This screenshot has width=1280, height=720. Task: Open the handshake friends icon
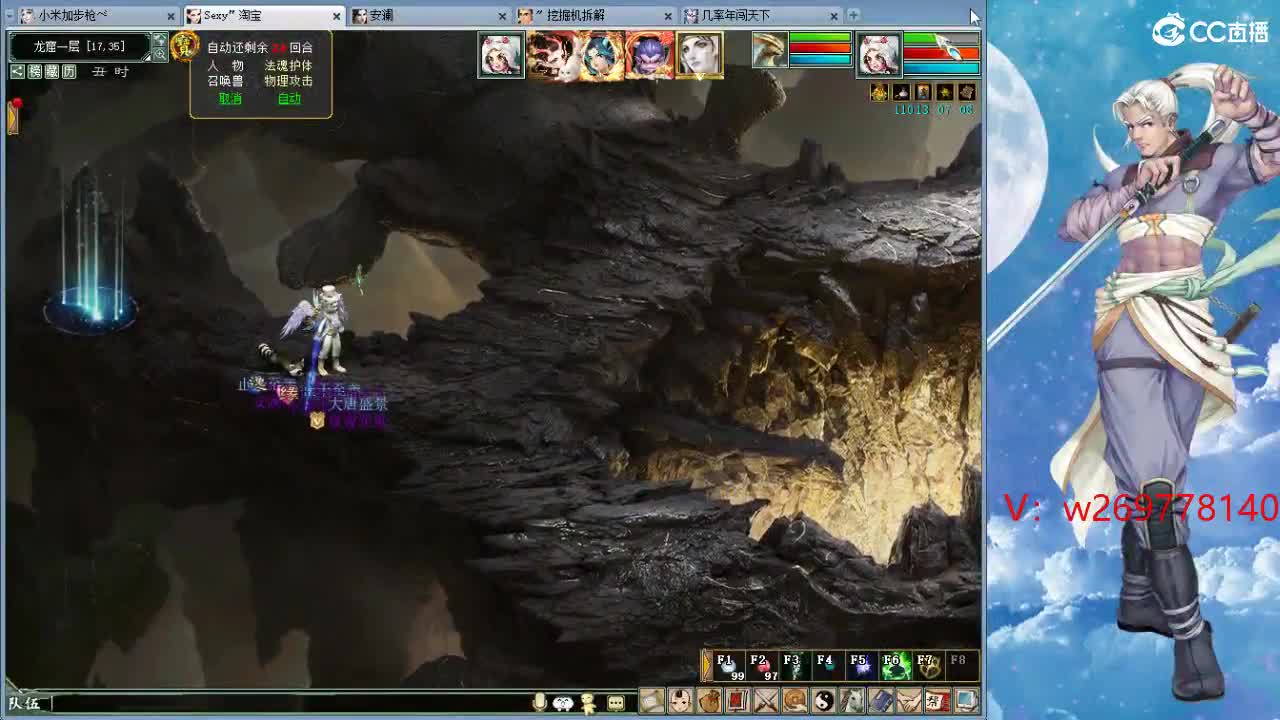[x=909, y=701]
